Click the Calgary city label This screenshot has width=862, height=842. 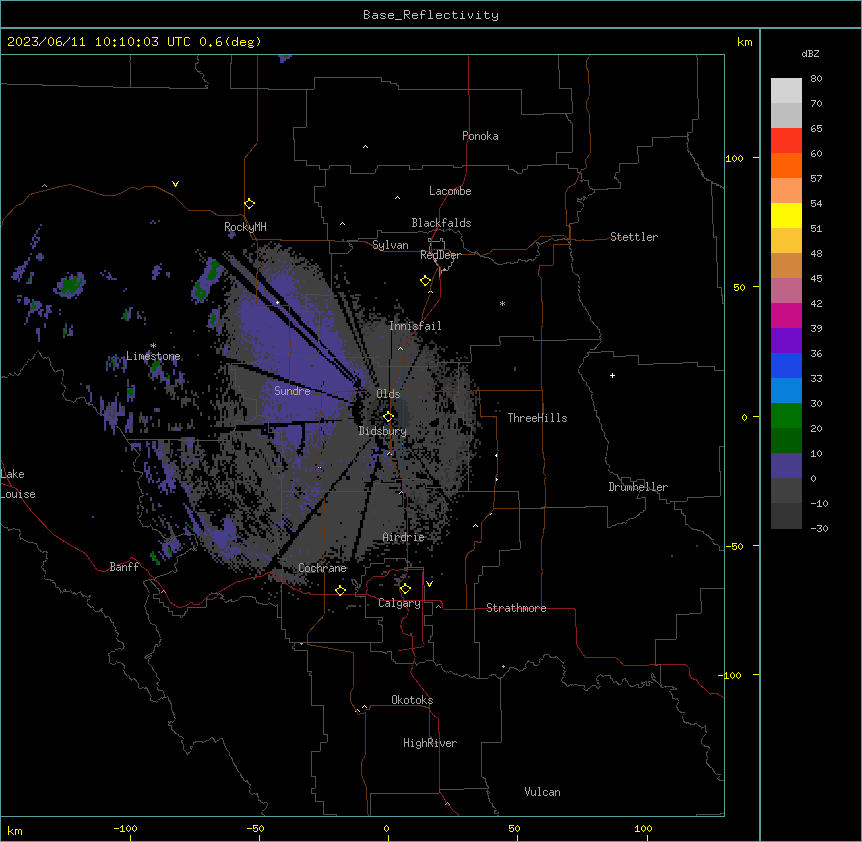(x=400, y=603)
